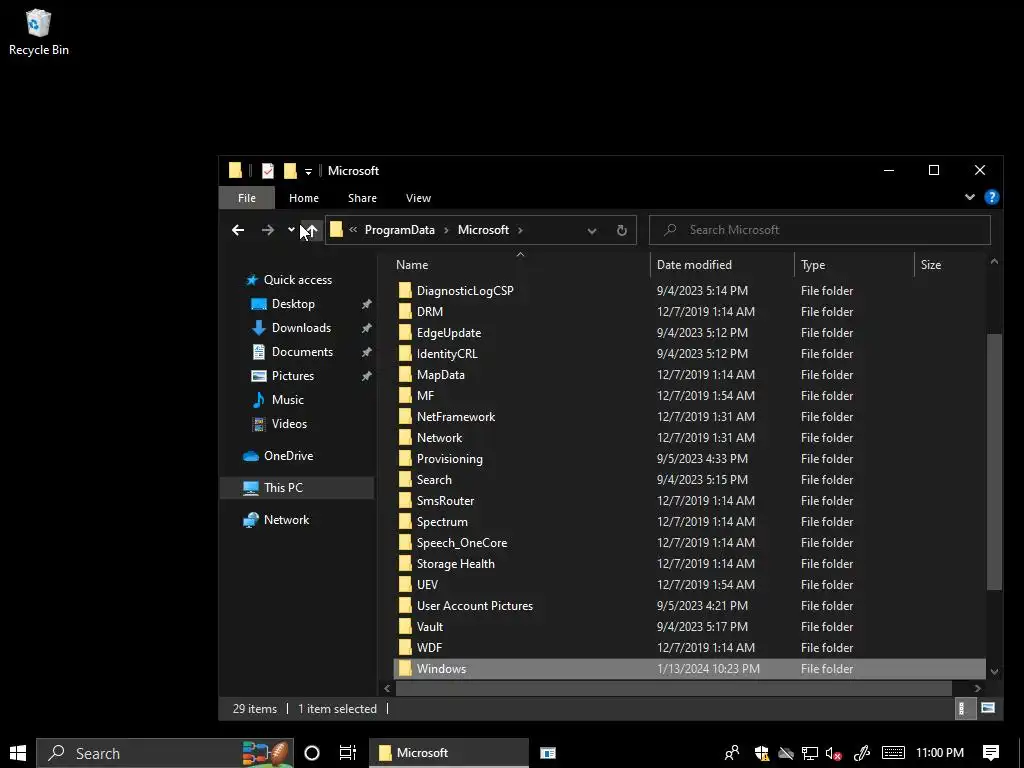Click the New folder quick access icon
The image size is (1024, 768).
coord(290,170)
